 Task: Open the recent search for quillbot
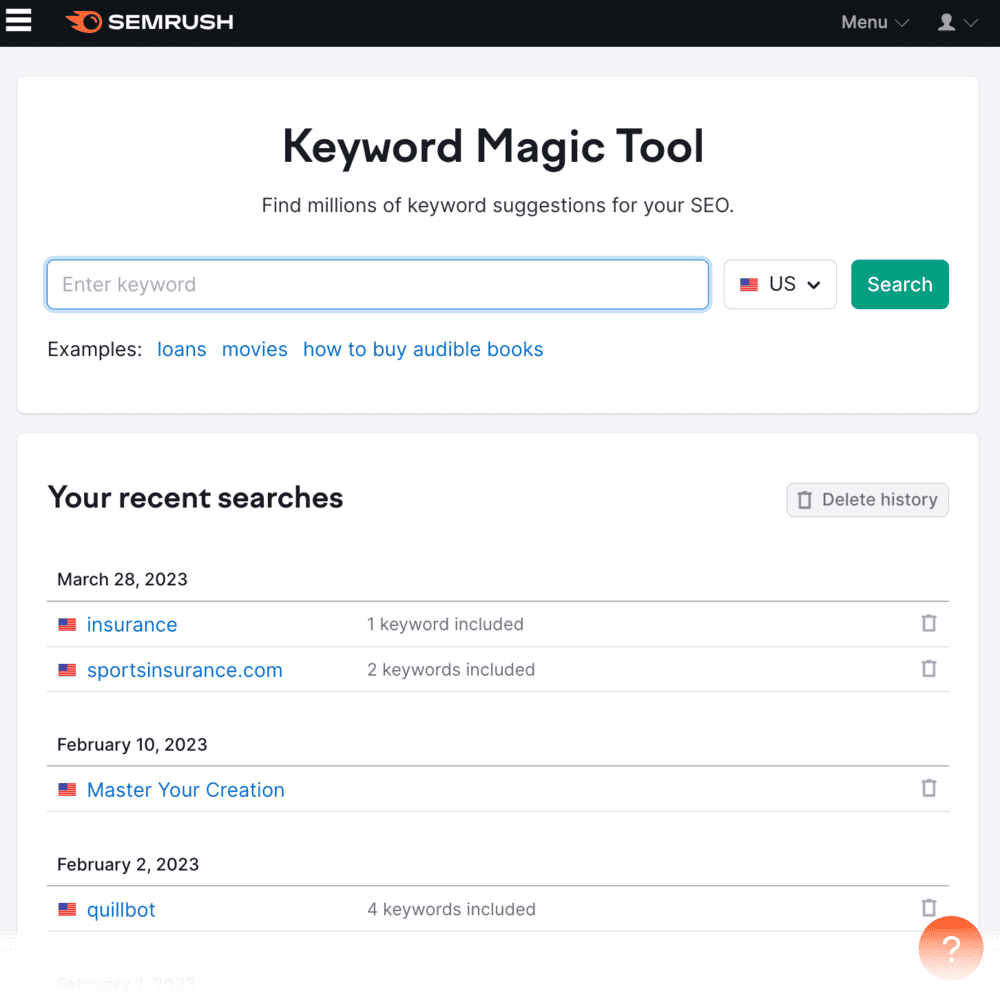click(x=120, y=909)
